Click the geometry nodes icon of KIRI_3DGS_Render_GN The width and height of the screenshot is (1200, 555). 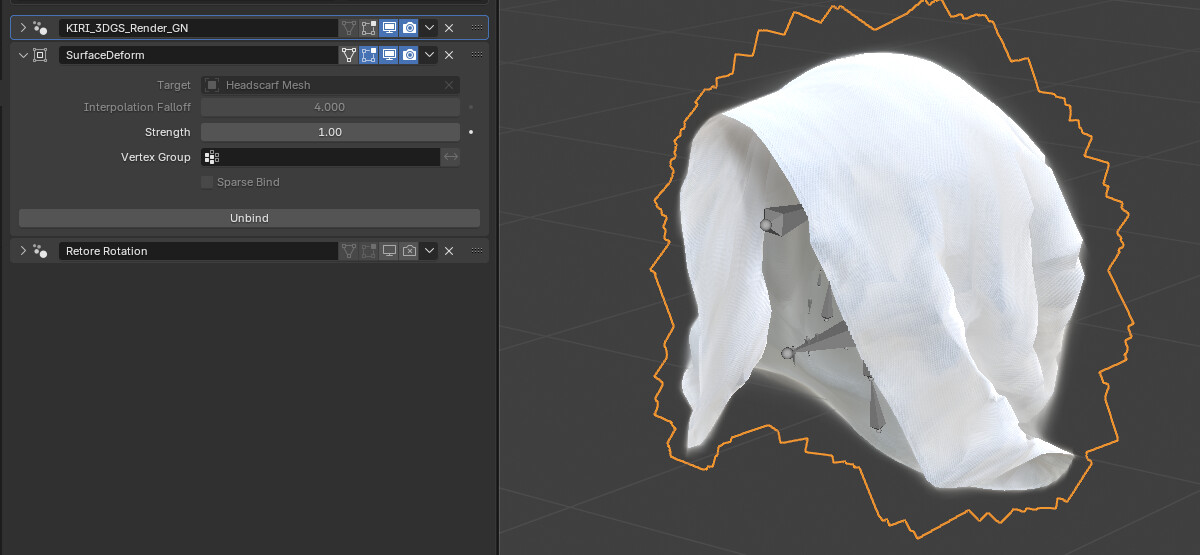41,28
